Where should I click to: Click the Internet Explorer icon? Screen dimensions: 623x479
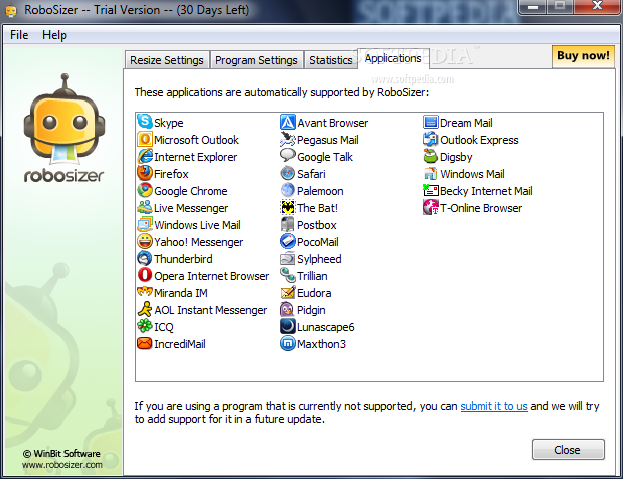click(145, 156)
